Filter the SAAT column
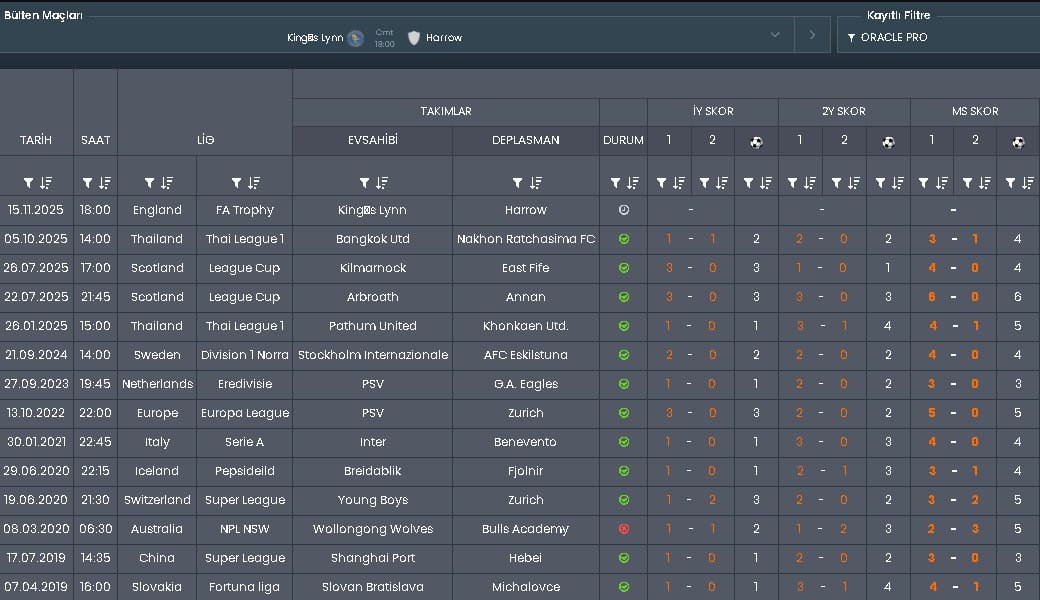1040x600 pixels. 87,183
